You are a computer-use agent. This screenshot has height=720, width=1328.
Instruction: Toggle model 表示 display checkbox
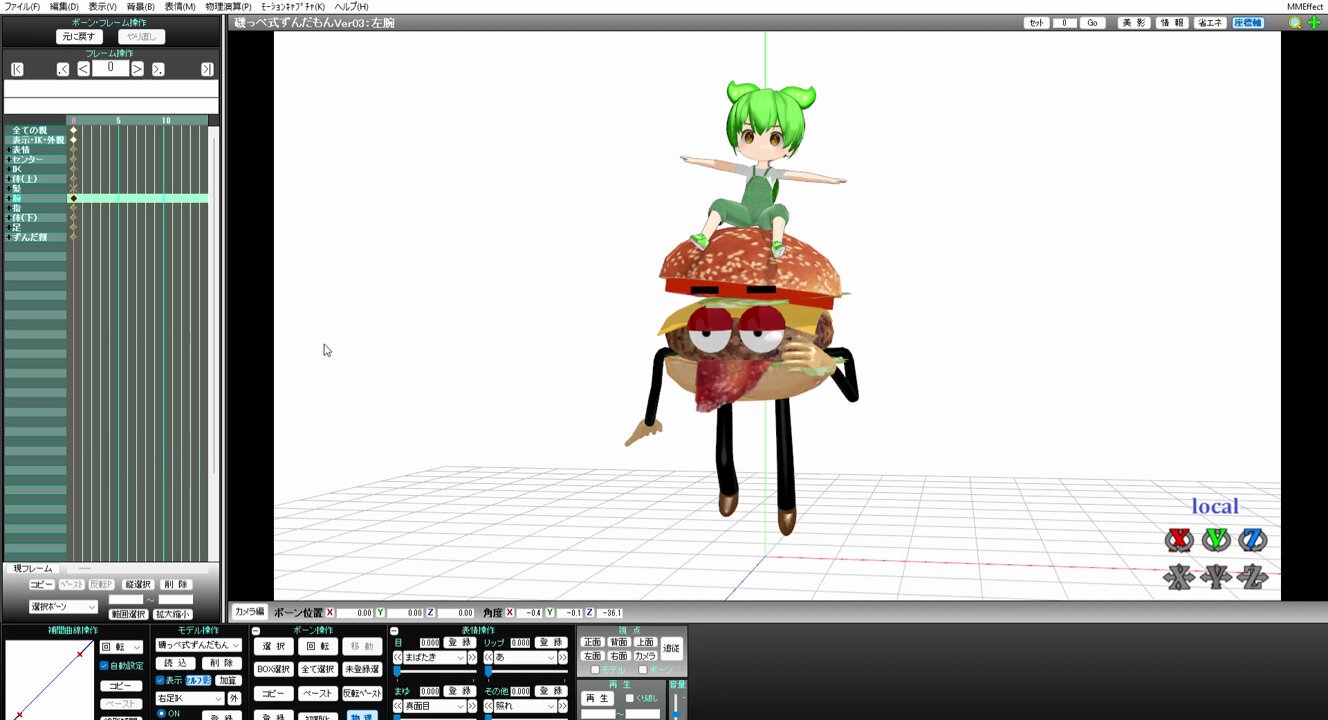coord(160,680)
